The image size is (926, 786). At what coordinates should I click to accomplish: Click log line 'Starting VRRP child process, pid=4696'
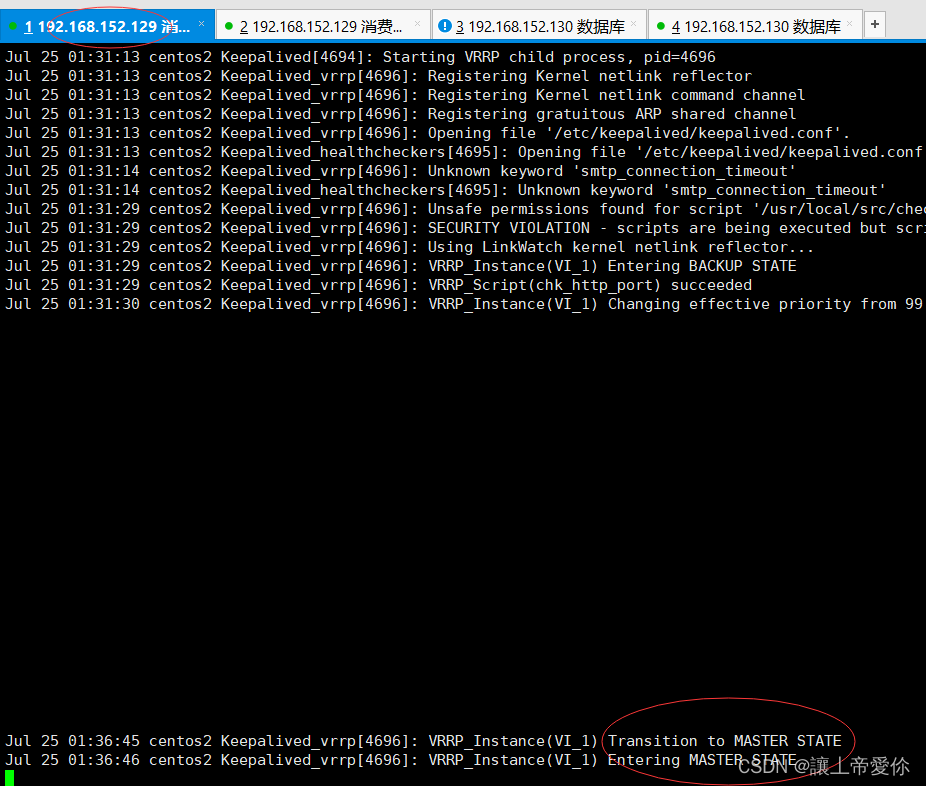[x=361, y=57]
